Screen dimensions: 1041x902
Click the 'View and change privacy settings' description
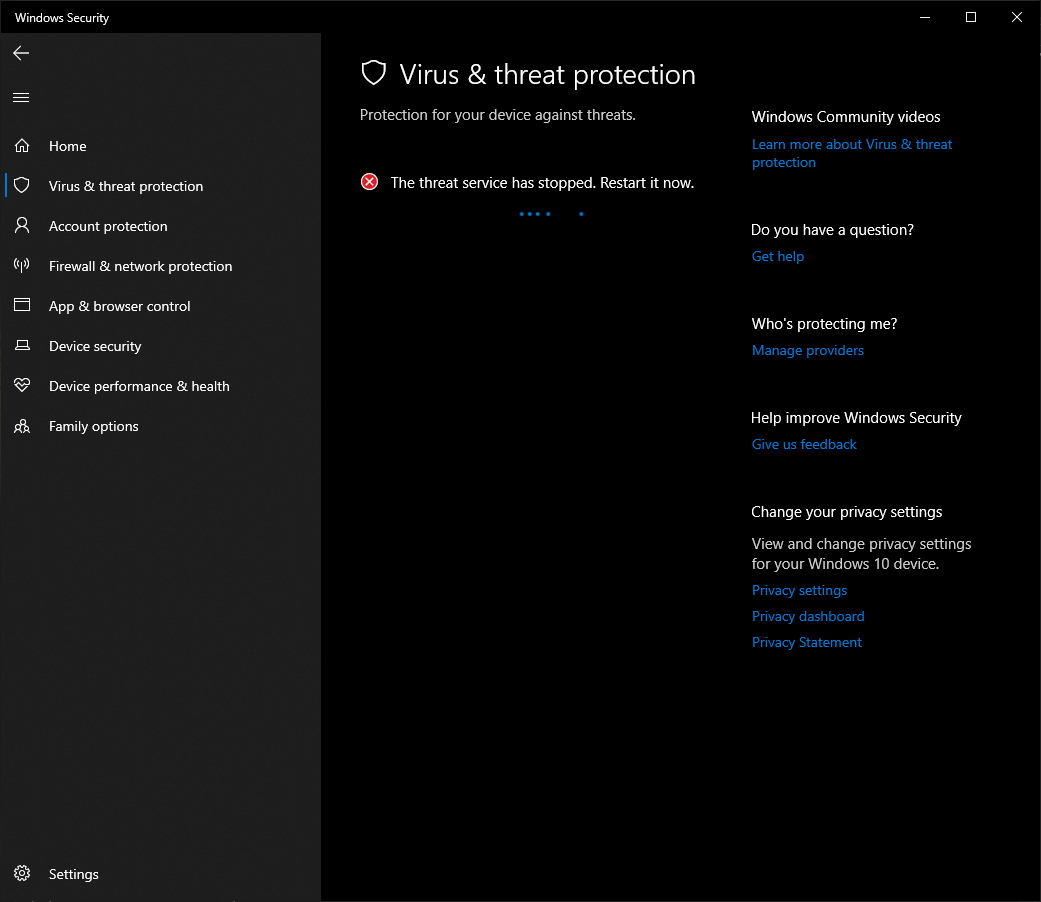click(x=861, y=554)
